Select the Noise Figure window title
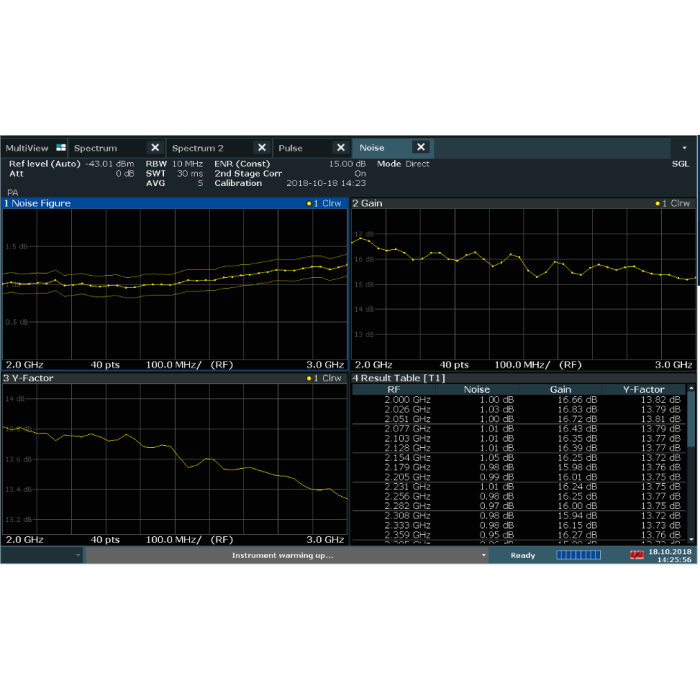The height and width of the screenshot is (700, 700). pos(40,203)
